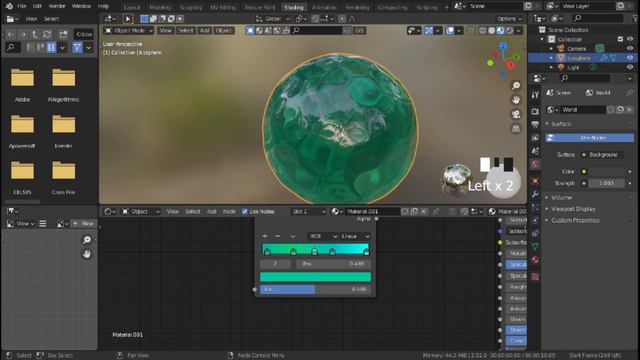Open the Modifier properties wrench tab
This screenshot has height=360, width=640.
(535, 194)
